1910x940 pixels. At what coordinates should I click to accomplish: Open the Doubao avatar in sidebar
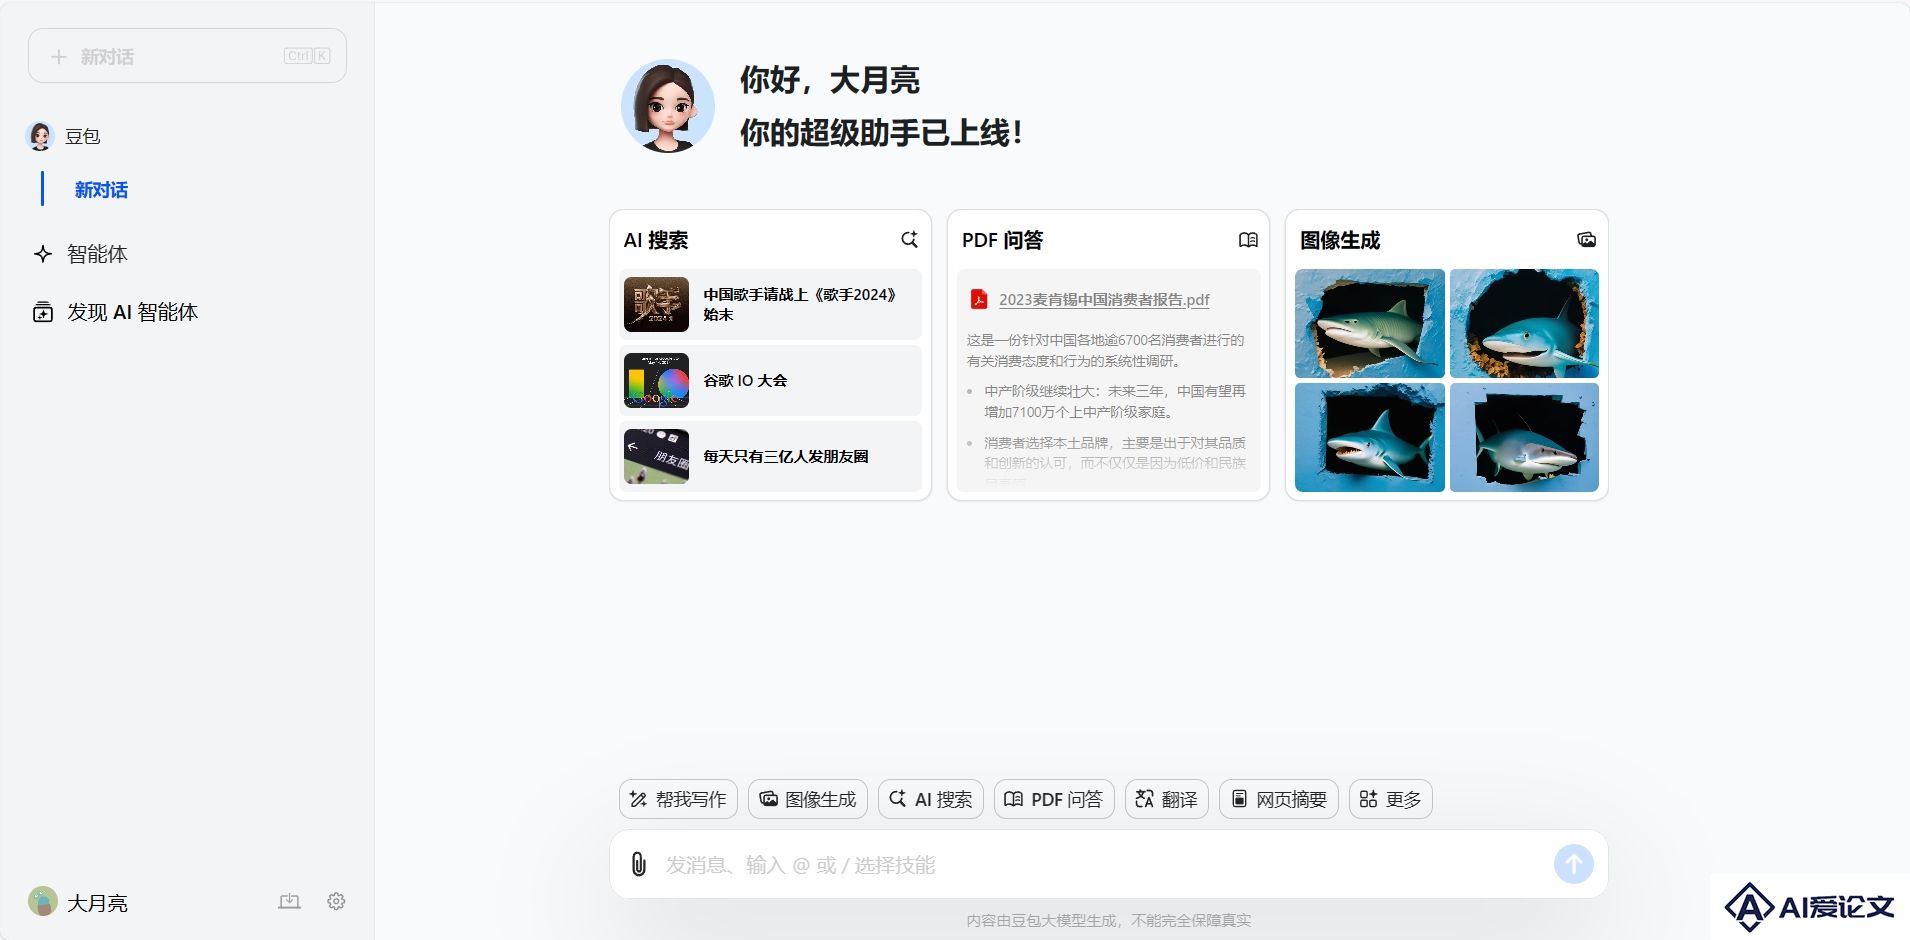click(40, 136)
